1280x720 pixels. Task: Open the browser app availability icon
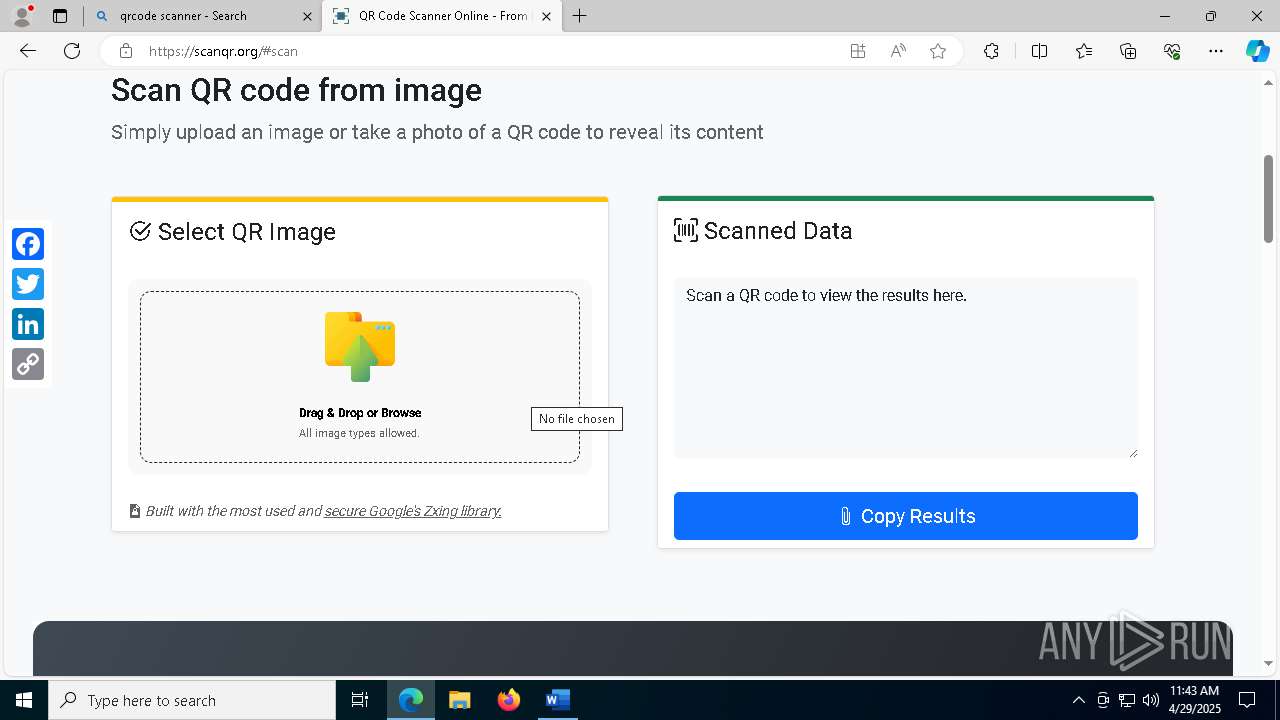click(x=858, y=51)
